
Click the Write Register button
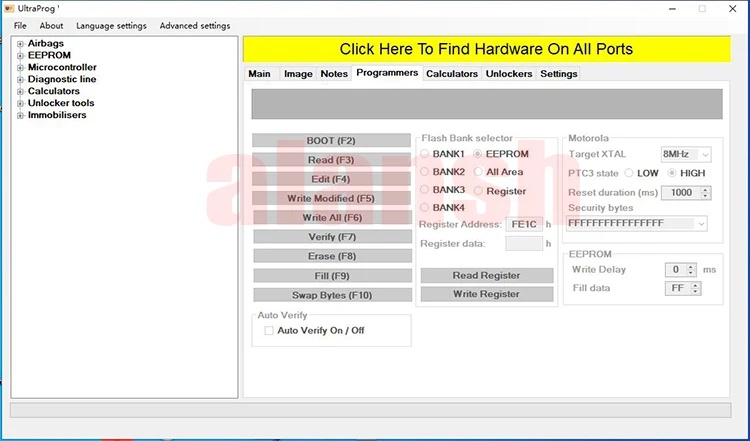[486, 294]
